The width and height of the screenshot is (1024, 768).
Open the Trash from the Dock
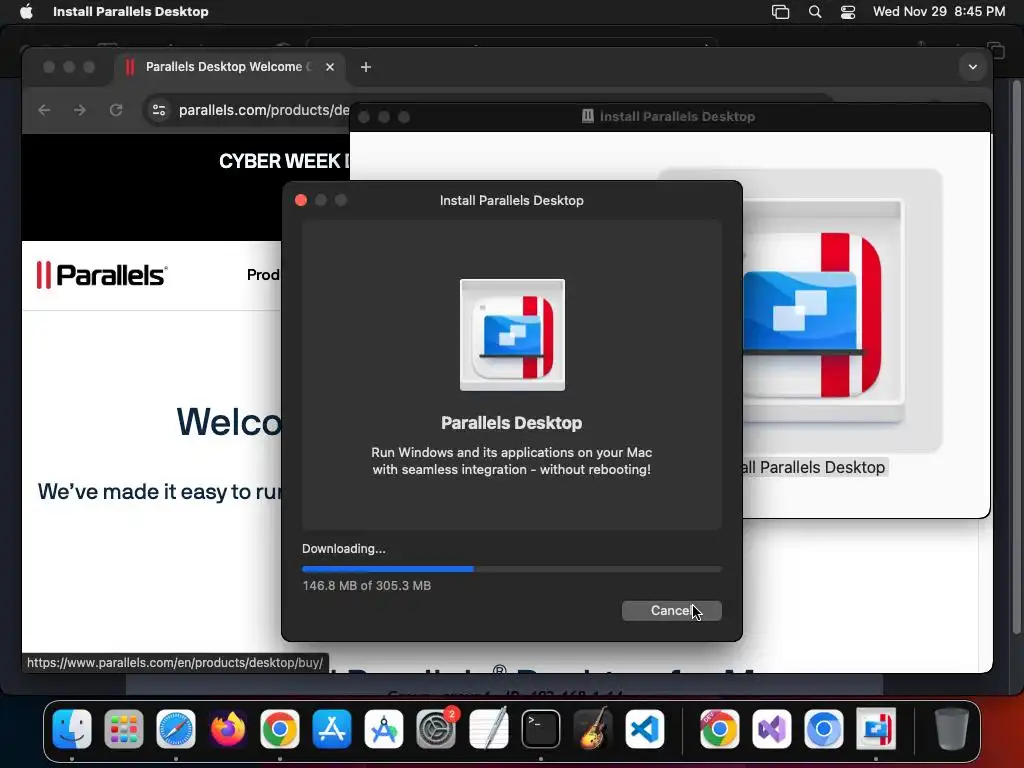click(x=951, y=728)
